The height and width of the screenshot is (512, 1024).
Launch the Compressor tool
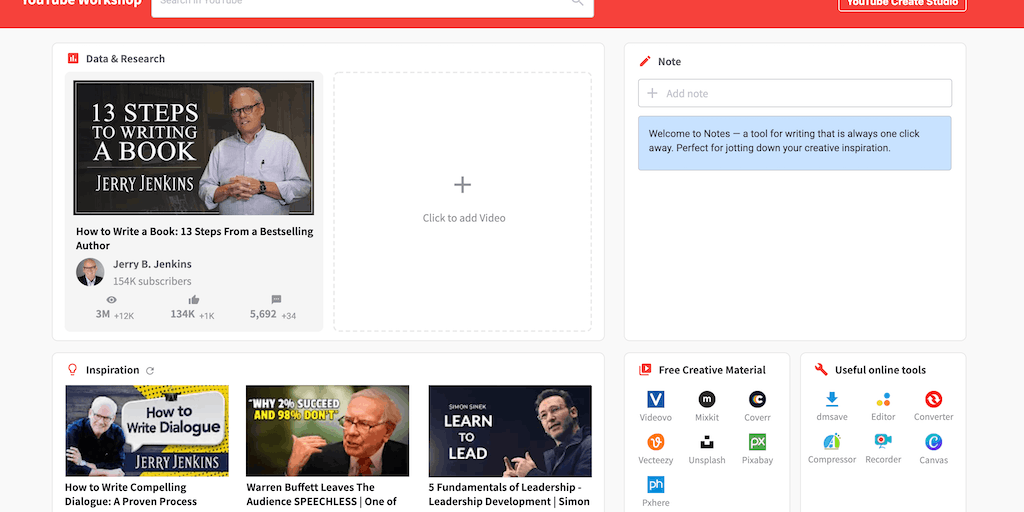(832, 441)
